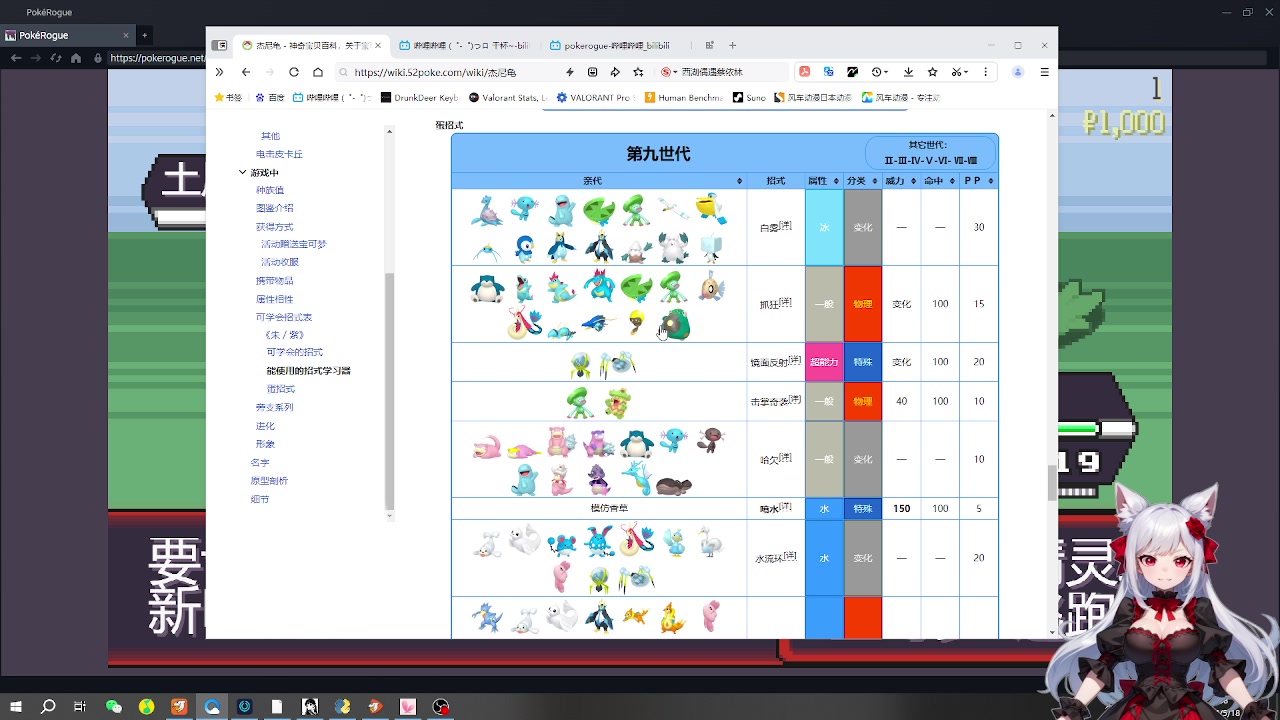The height and width of the screenshot is (720, 1280).
Task: Click the share arrow icon in address bar
Action: [615, 72]
